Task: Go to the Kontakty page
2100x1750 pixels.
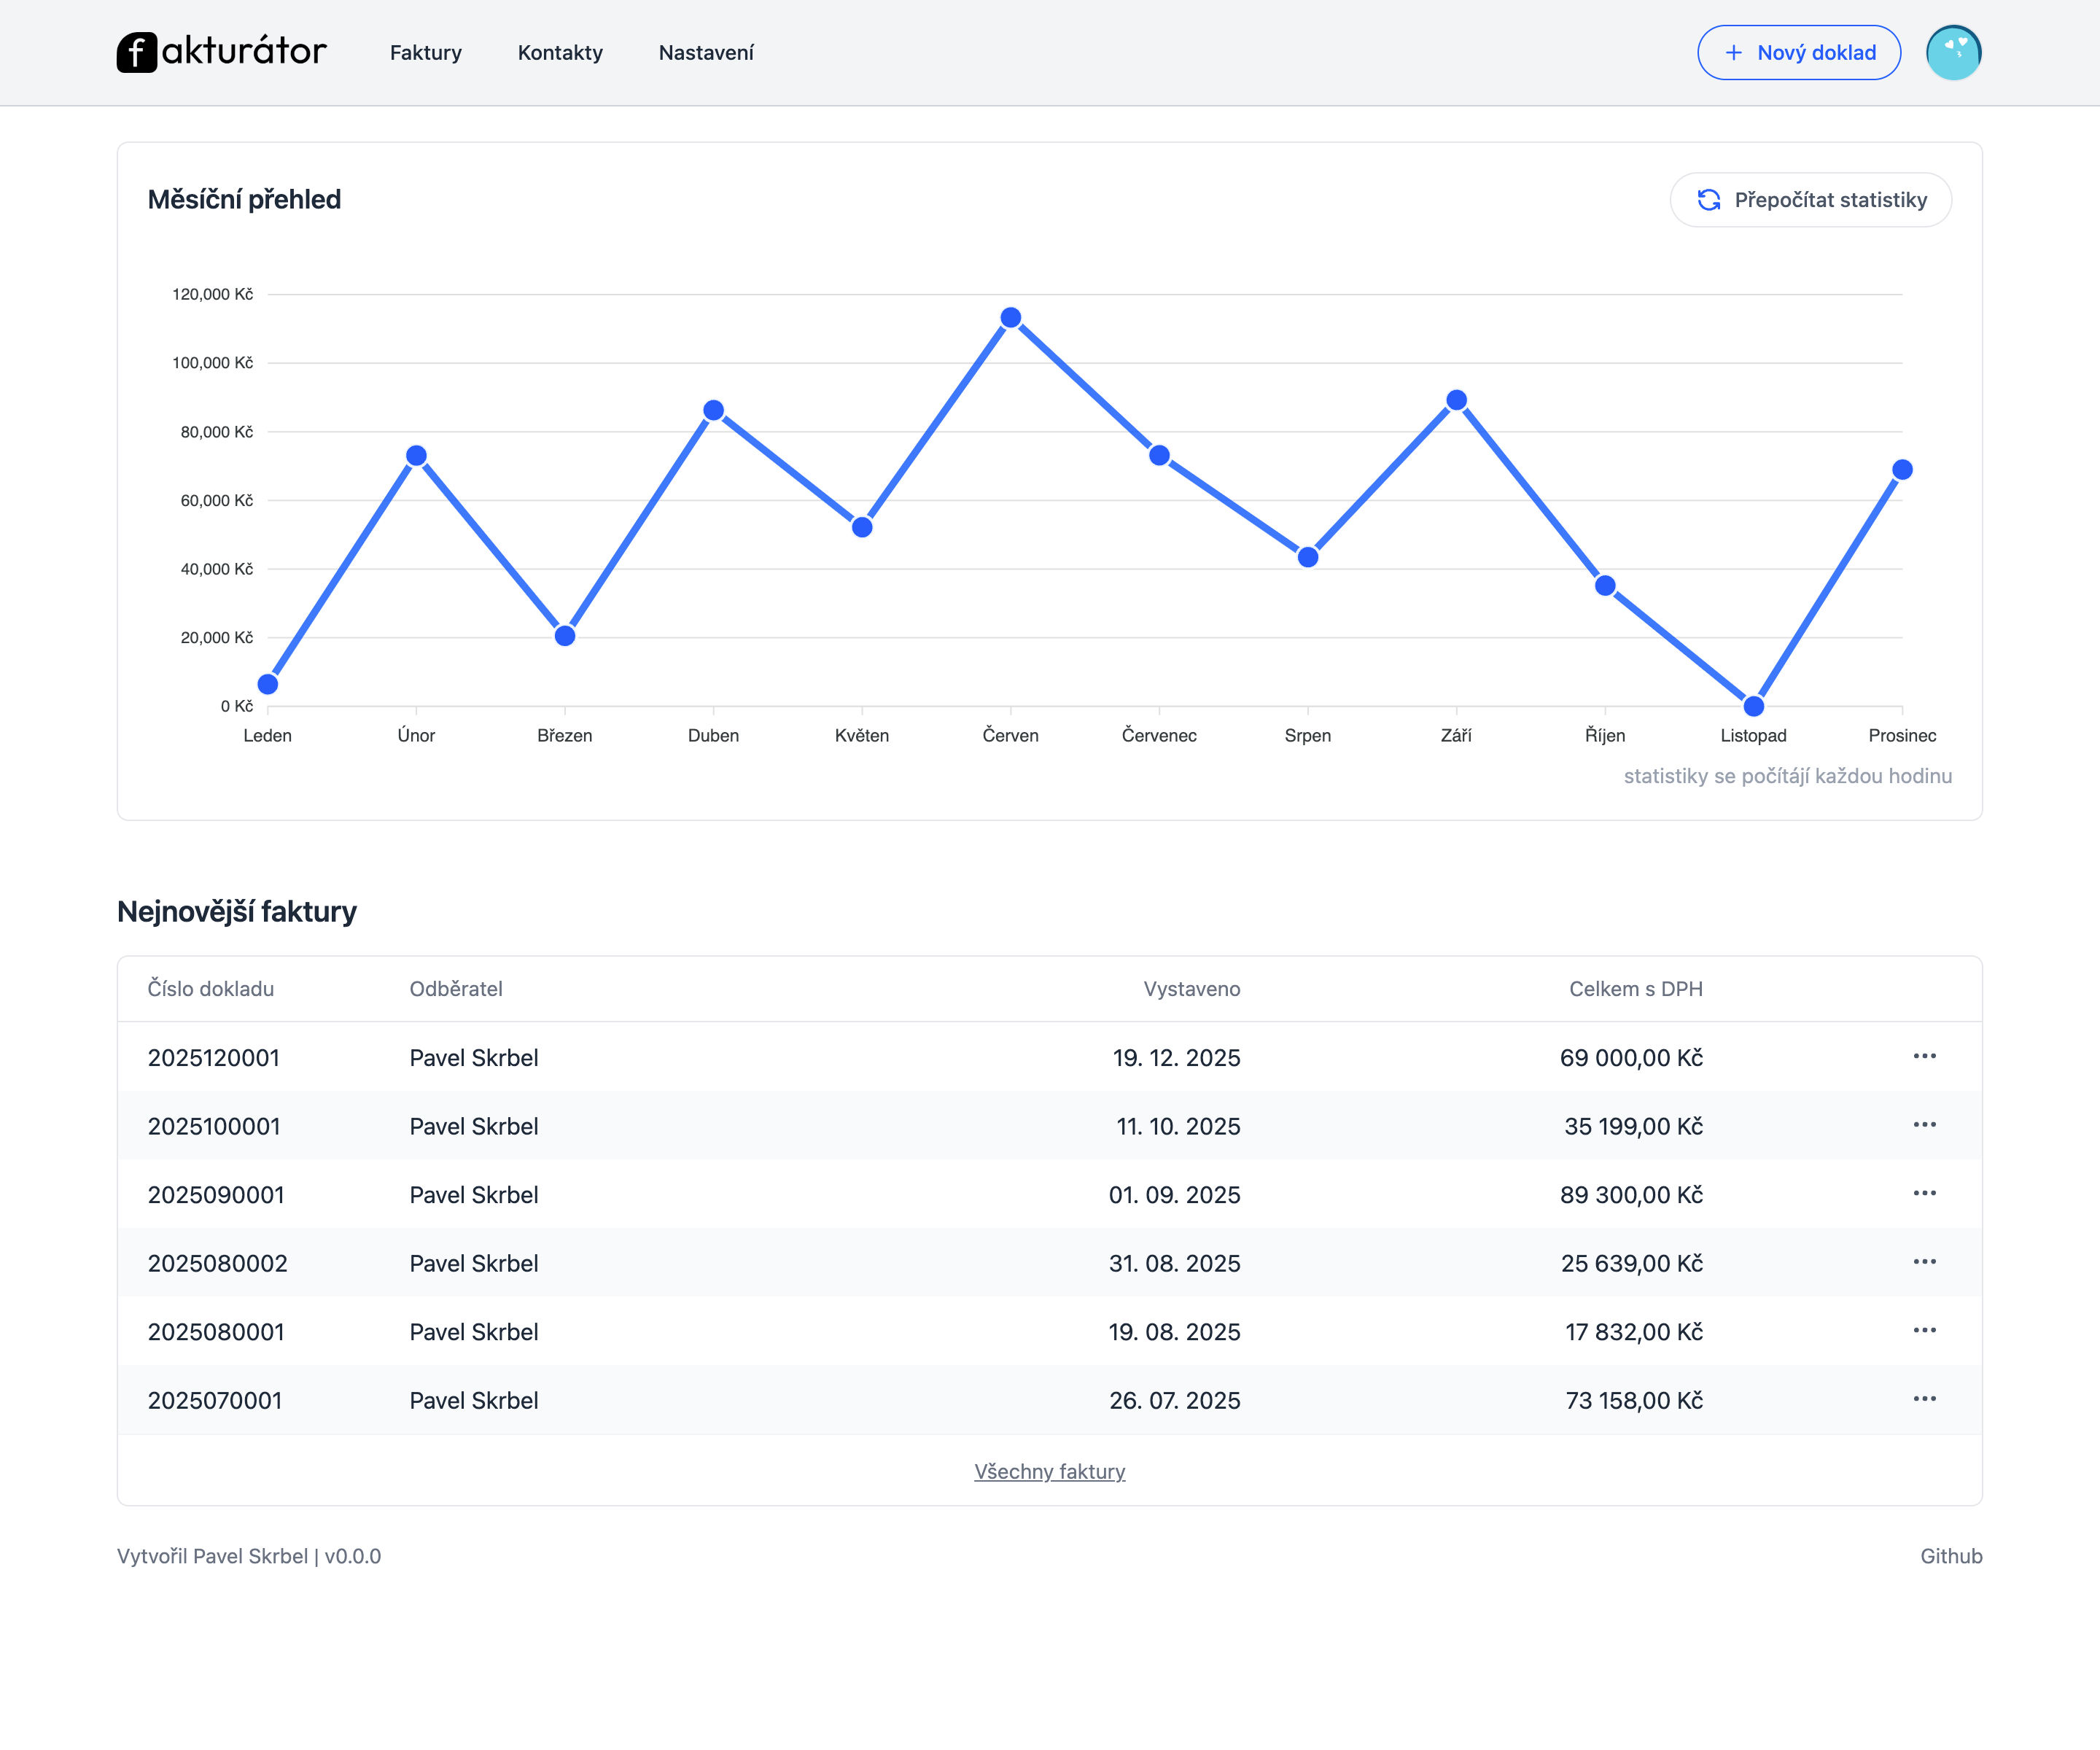Action: pos(560,52)
